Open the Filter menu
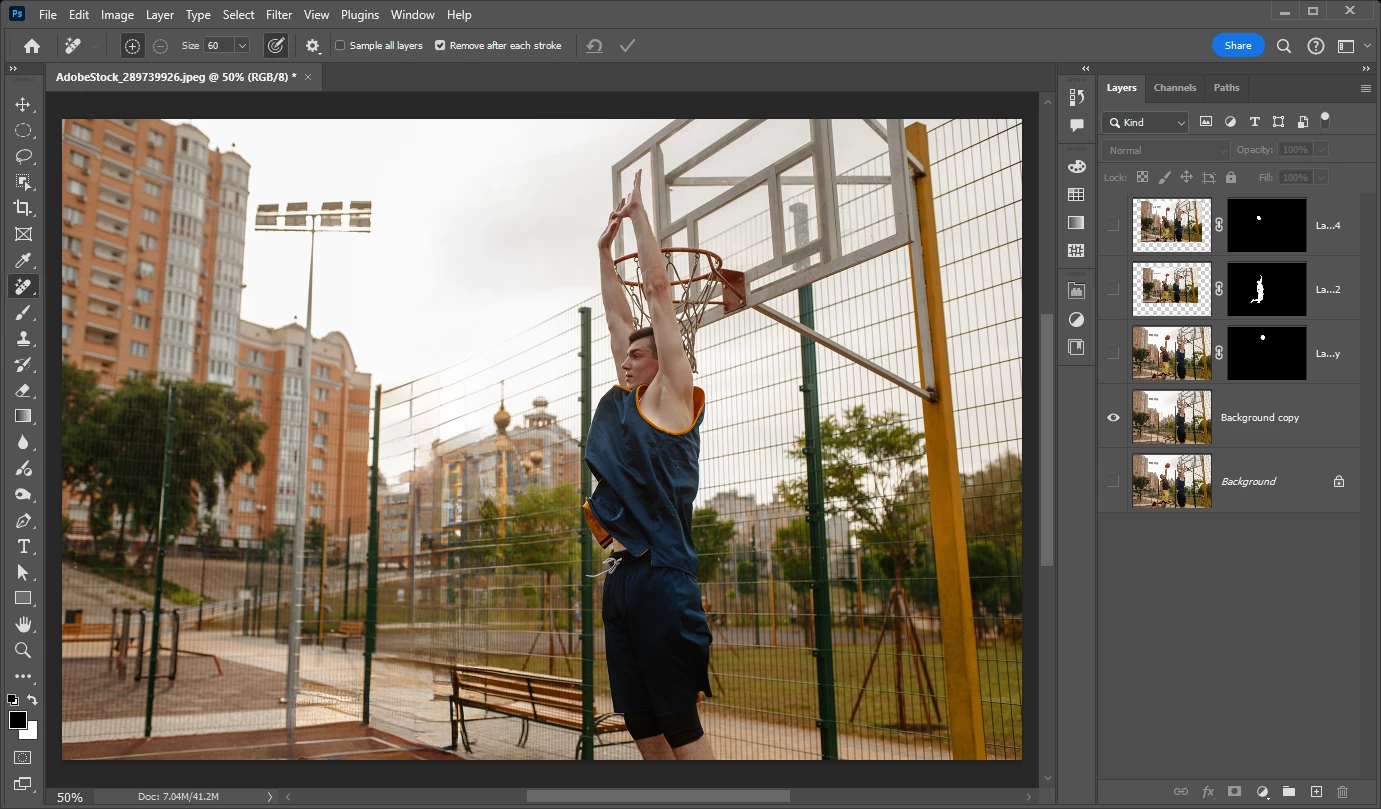 click(279, 15)
